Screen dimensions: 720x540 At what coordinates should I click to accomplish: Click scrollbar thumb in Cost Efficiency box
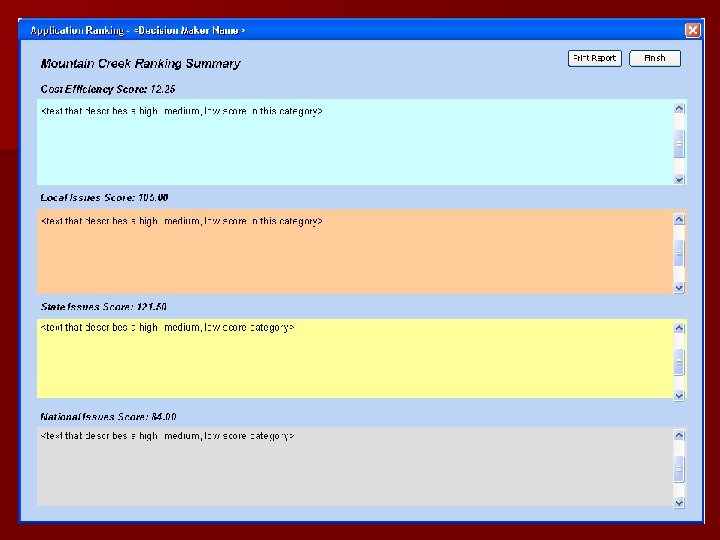coord(679,144)
